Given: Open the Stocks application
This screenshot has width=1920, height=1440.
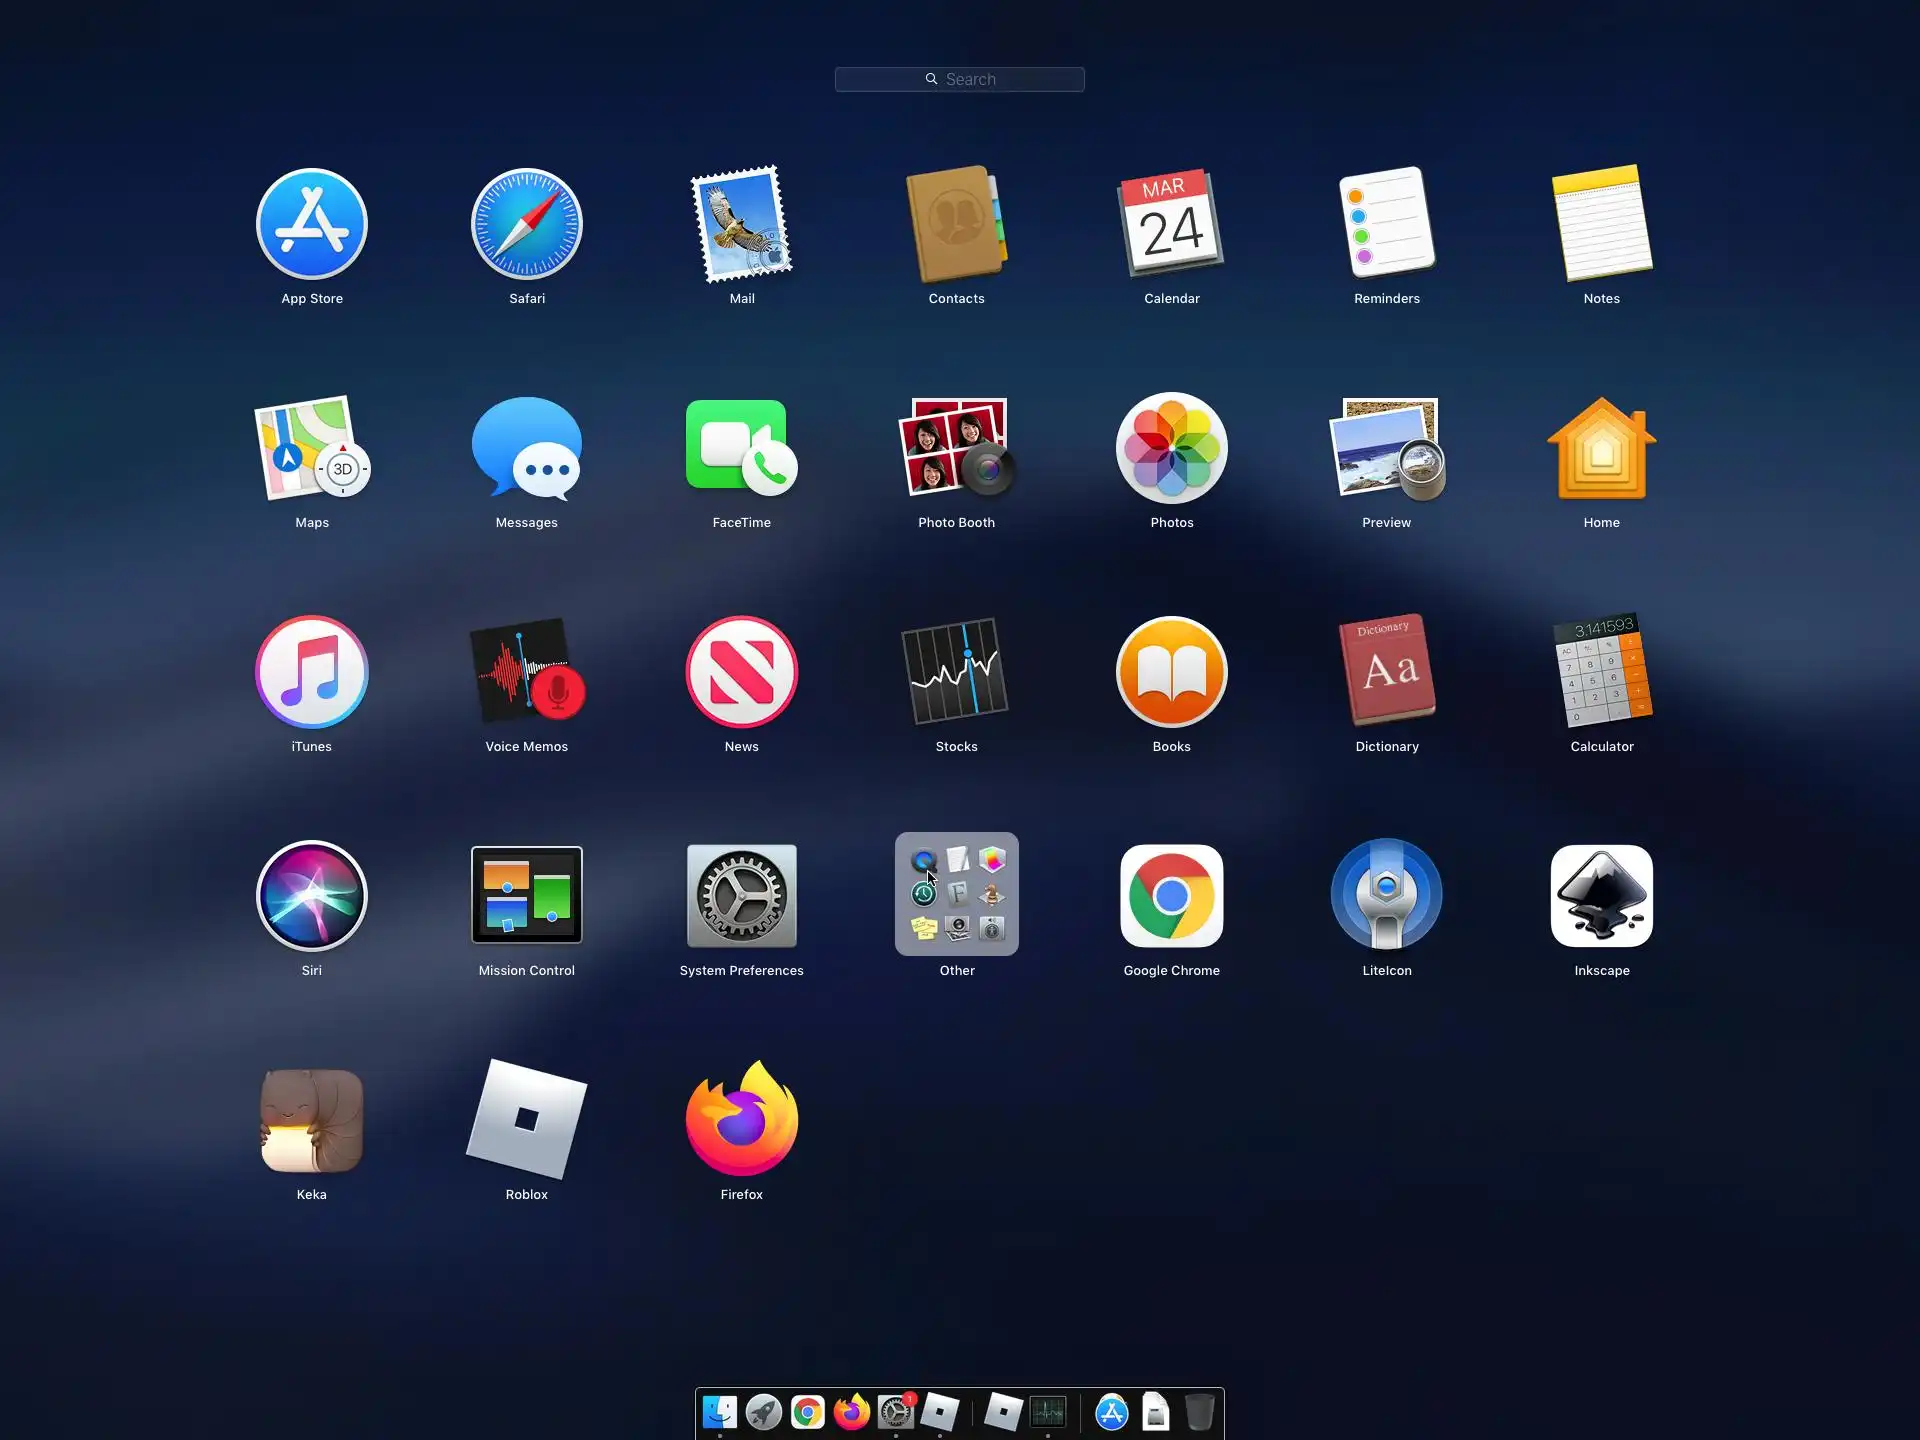Looking at the screenshot, I should pyautogui.click(x=956, y=671).
